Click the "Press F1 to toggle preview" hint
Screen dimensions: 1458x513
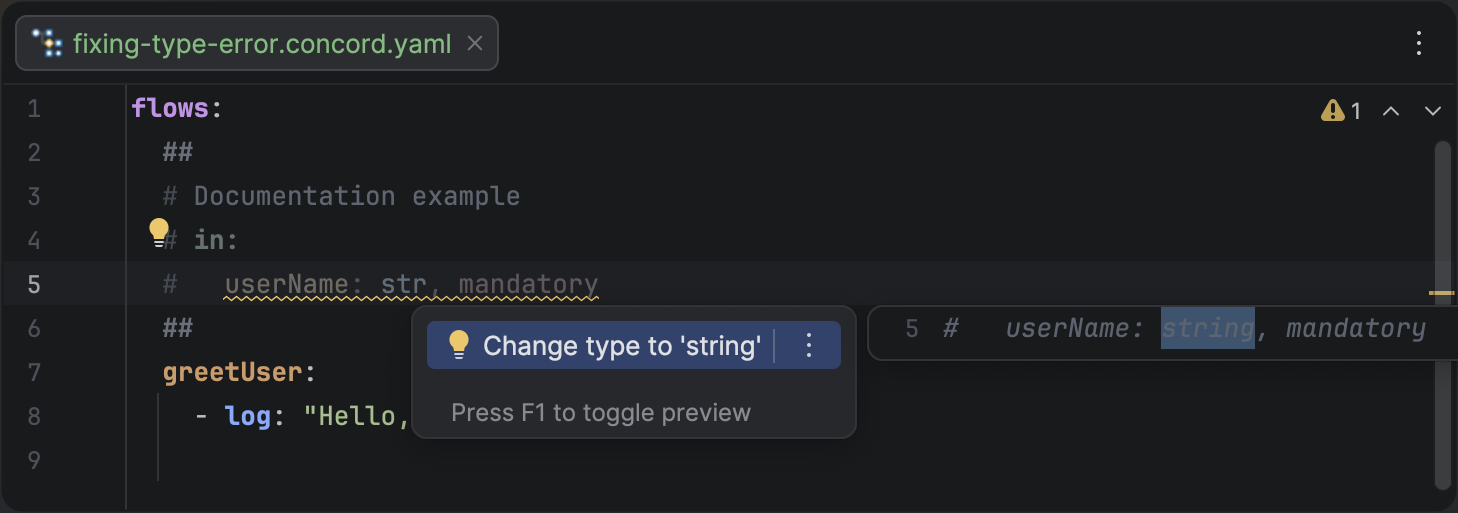pyautogui.click(x=601, y=413)
